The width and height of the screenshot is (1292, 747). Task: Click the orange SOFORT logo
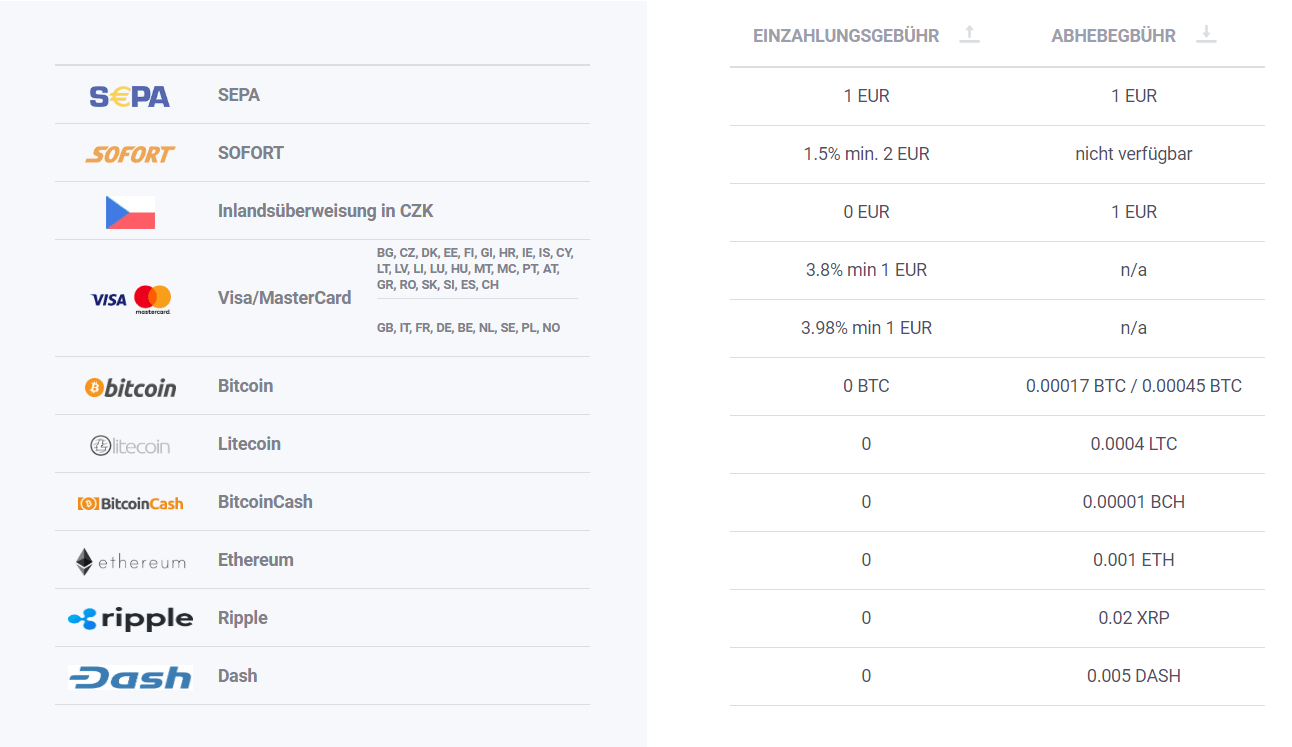pyautogui.click(x=129, y=154)
